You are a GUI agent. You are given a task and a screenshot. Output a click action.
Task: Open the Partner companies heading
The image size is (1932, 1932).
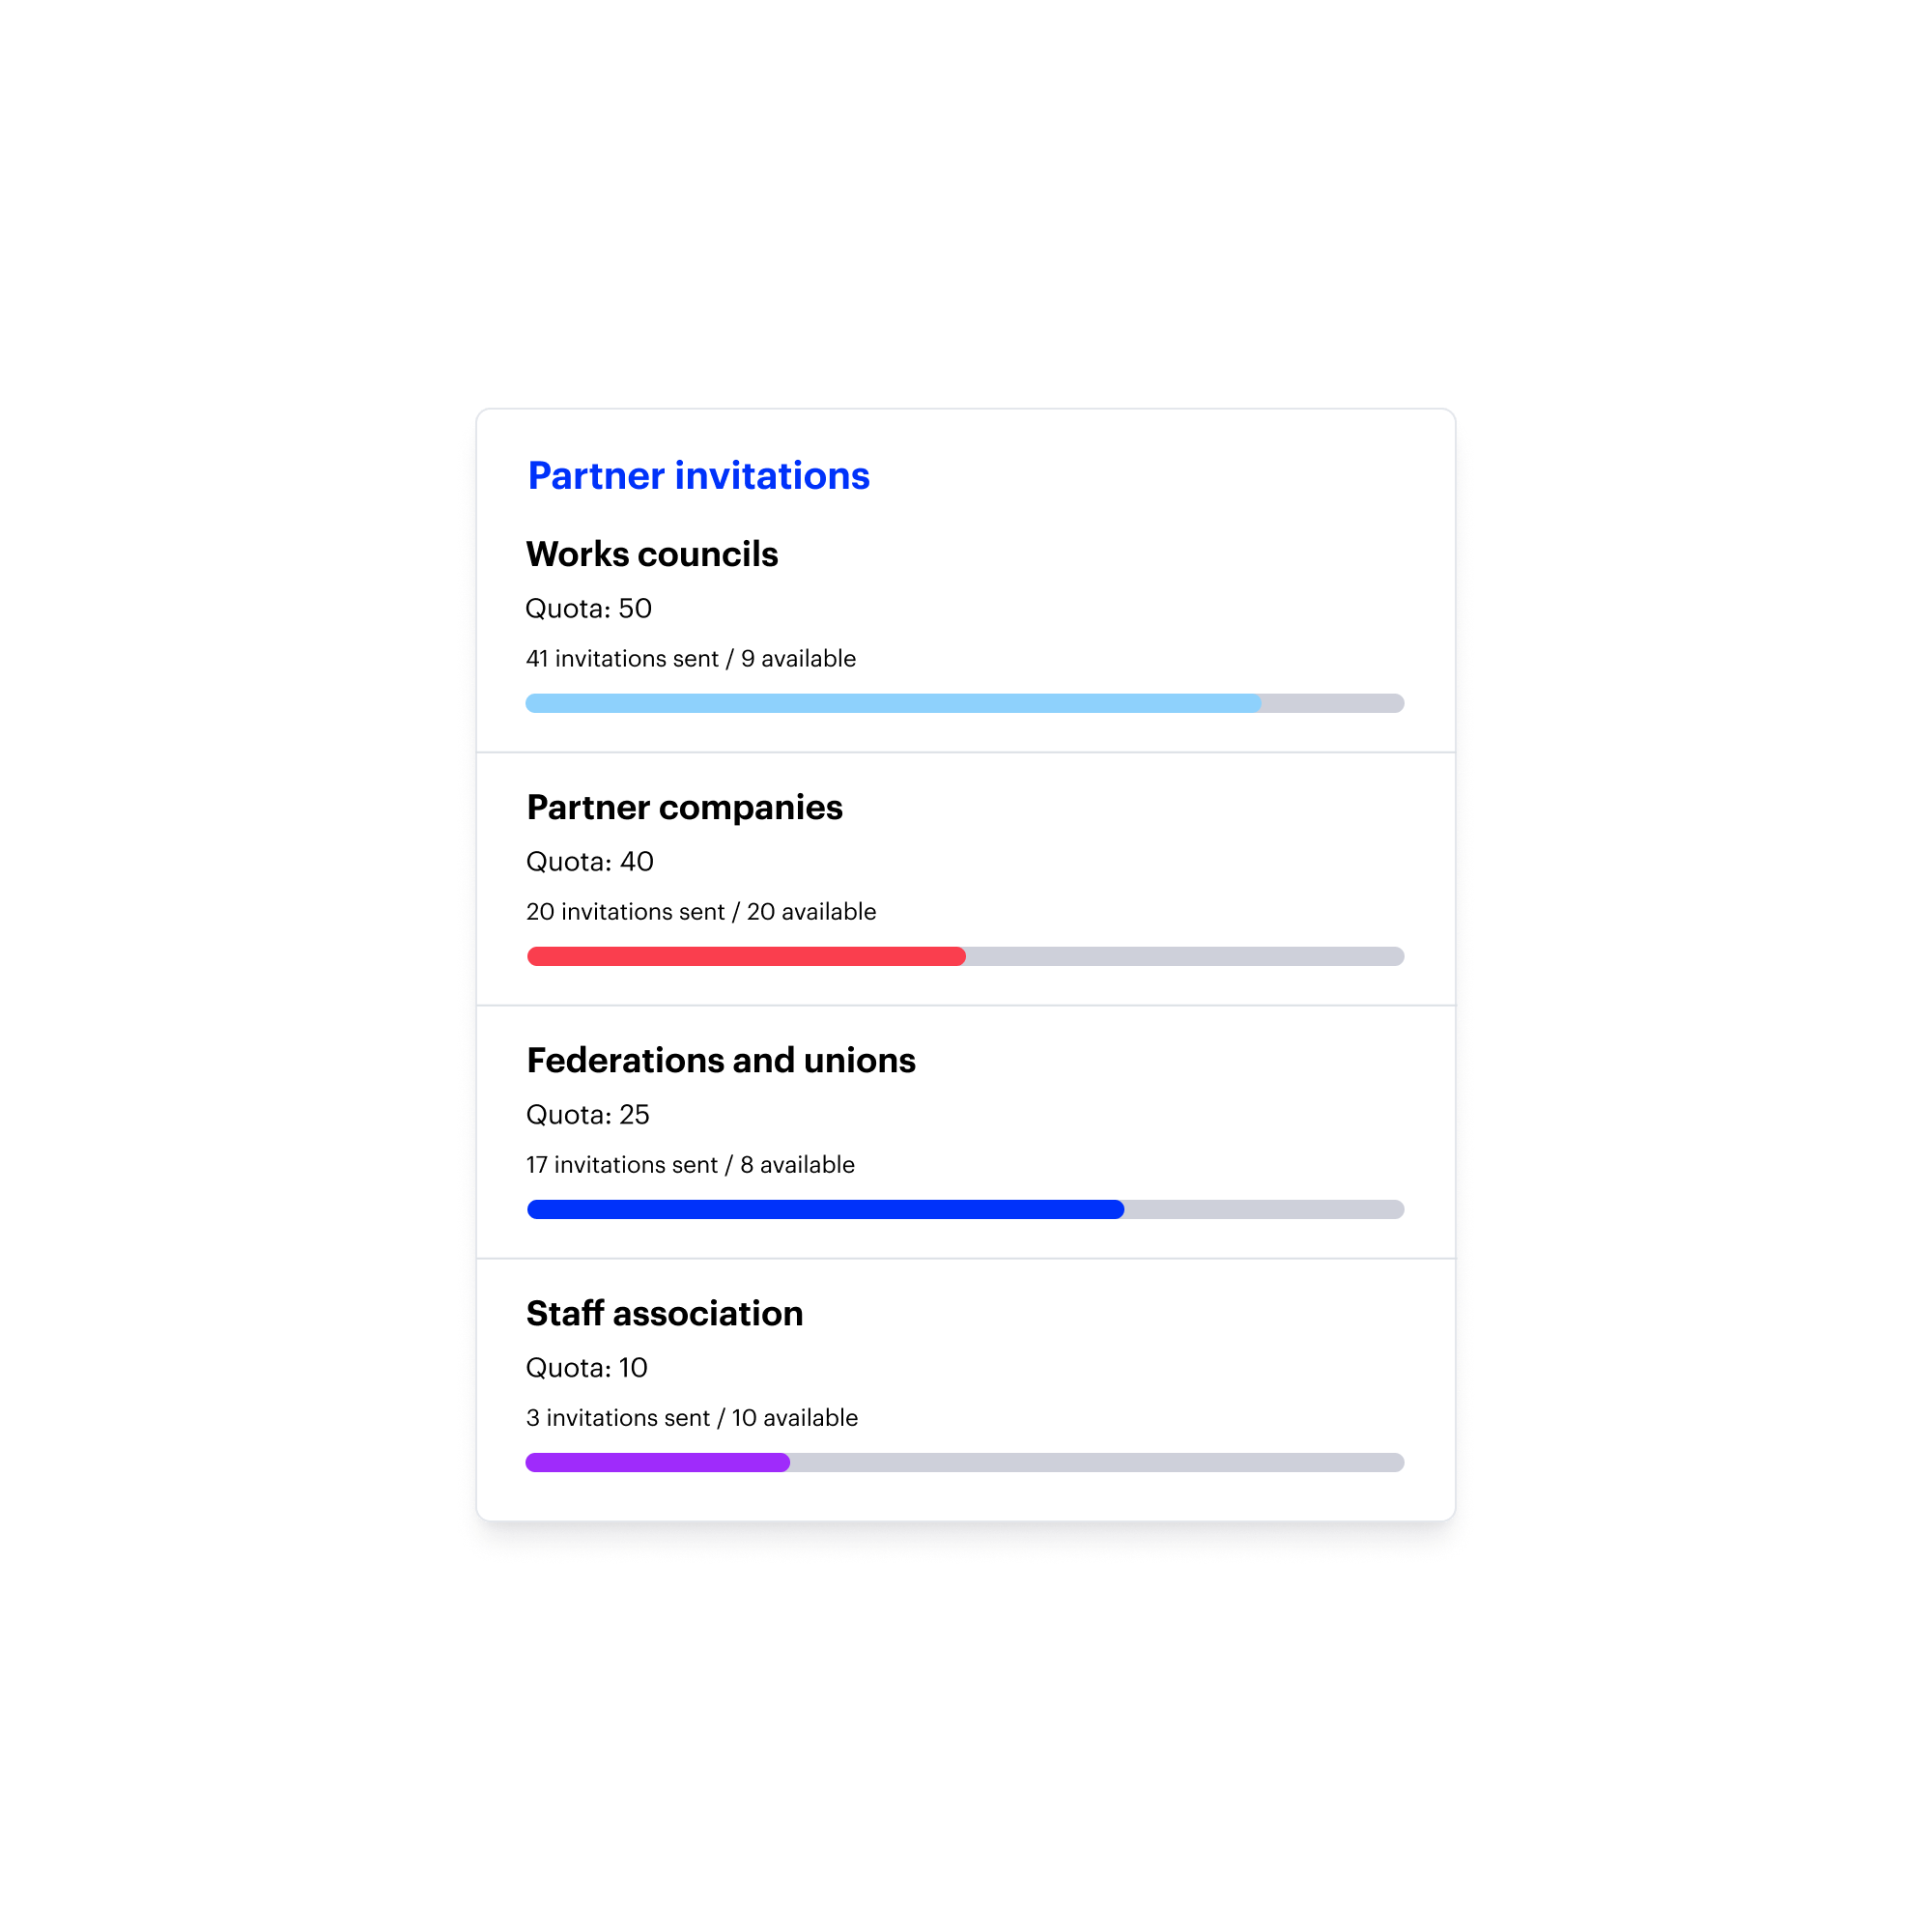[x=684, y=807]
